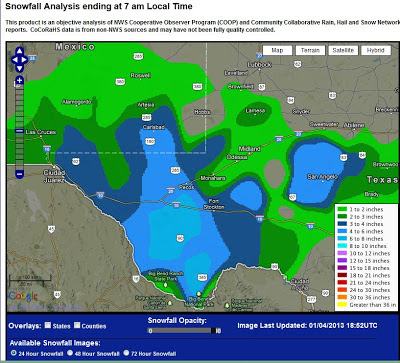This screenshot has height=363, width=400.
Task: Switch to Terrain map view
Action: pos(310,50)
